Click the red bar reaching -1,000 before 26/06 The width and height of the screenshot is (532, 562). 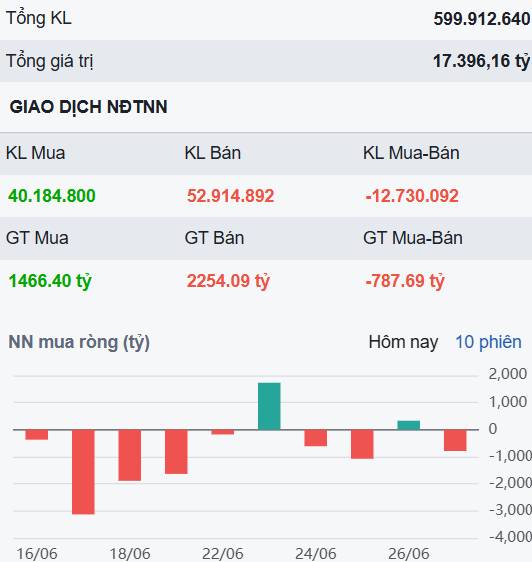click(362, 444)
